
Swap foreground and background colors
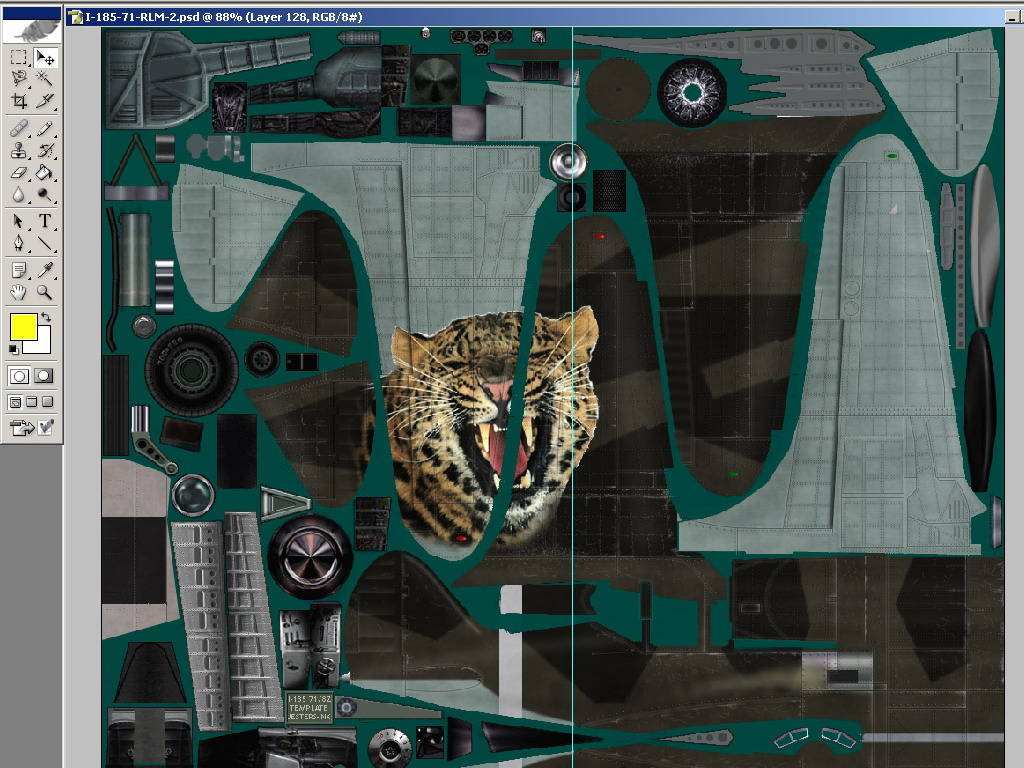pyautogui.click(x=46, y=317)
